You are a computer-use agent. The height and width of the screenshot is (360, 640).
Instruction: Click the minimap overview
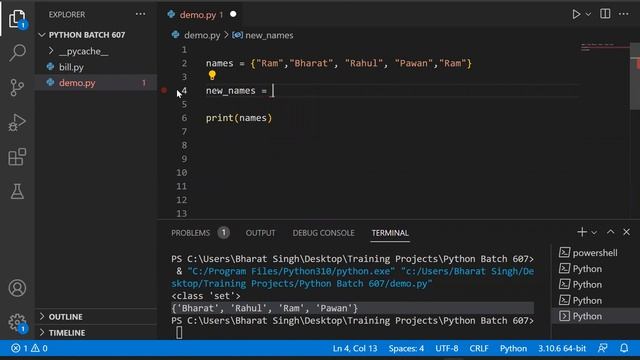point(605,48)
